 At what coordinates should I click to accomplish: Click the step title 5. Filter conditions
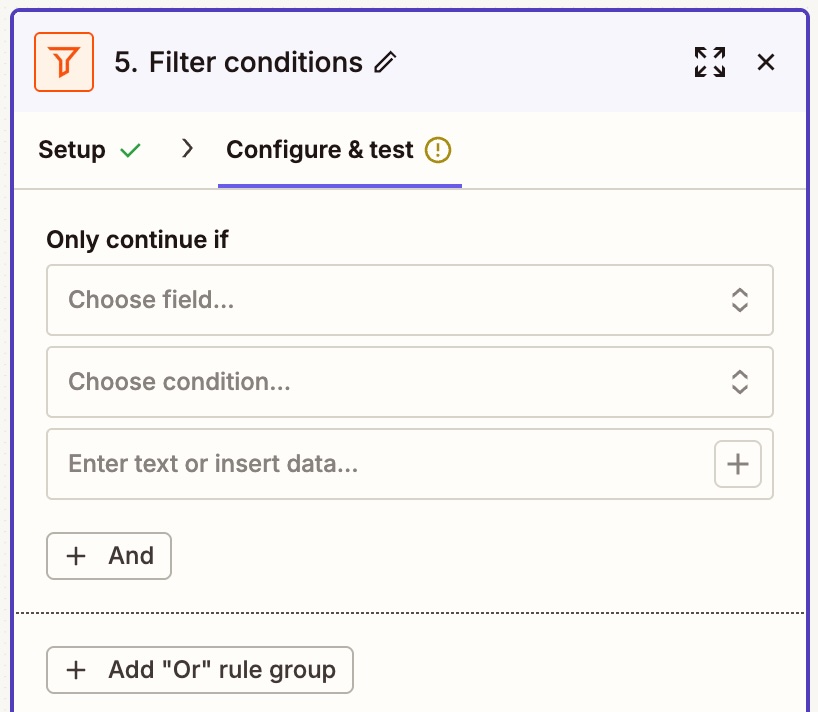click(243, 62)
